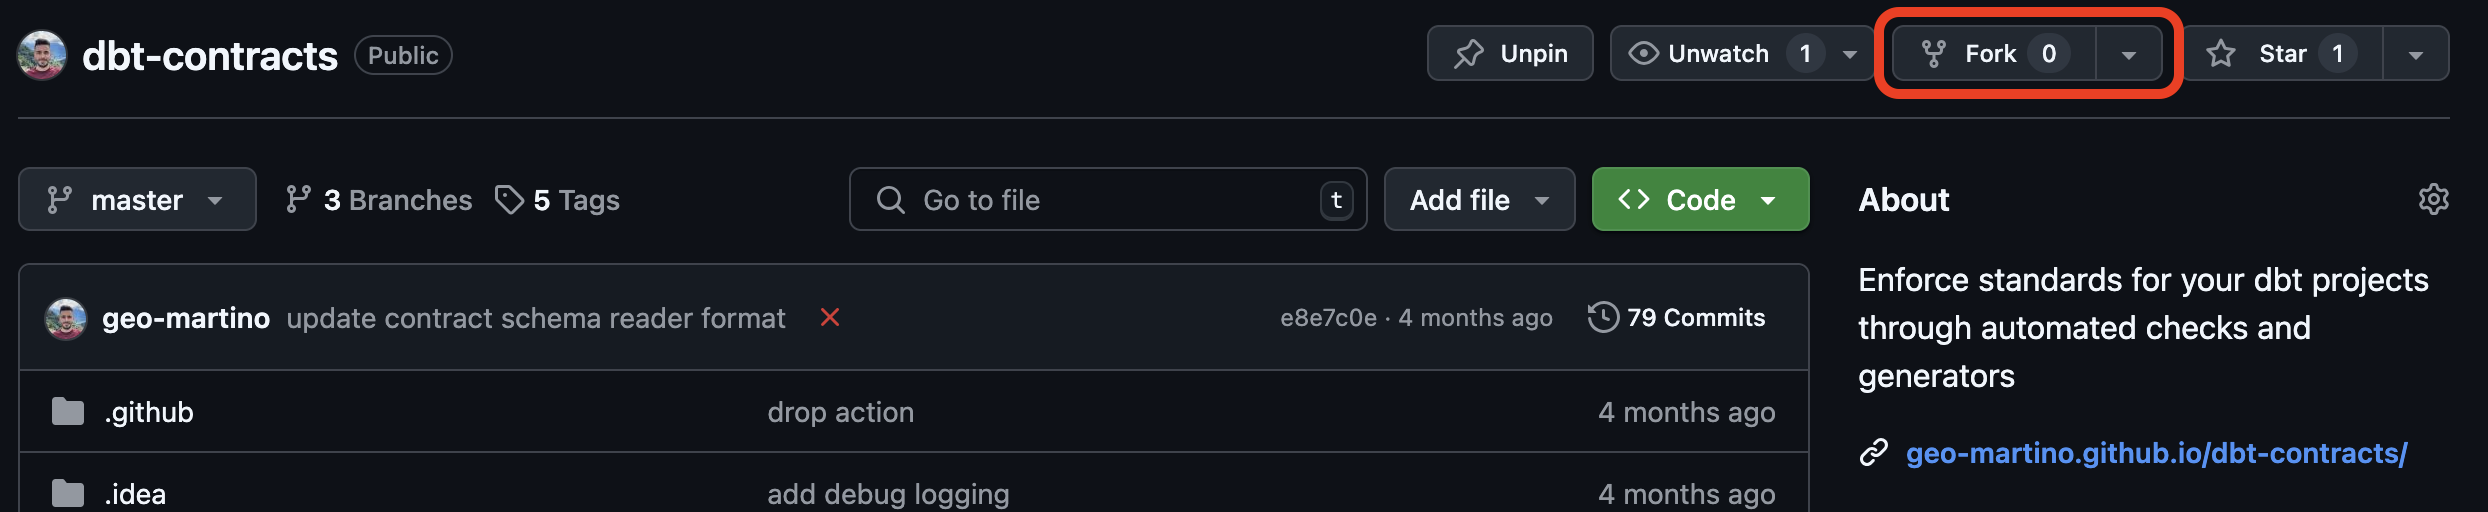The image size is (2488, 512).
Task: Click the dbt-contracts owner avatar
Action: click(x=42, y=55)
